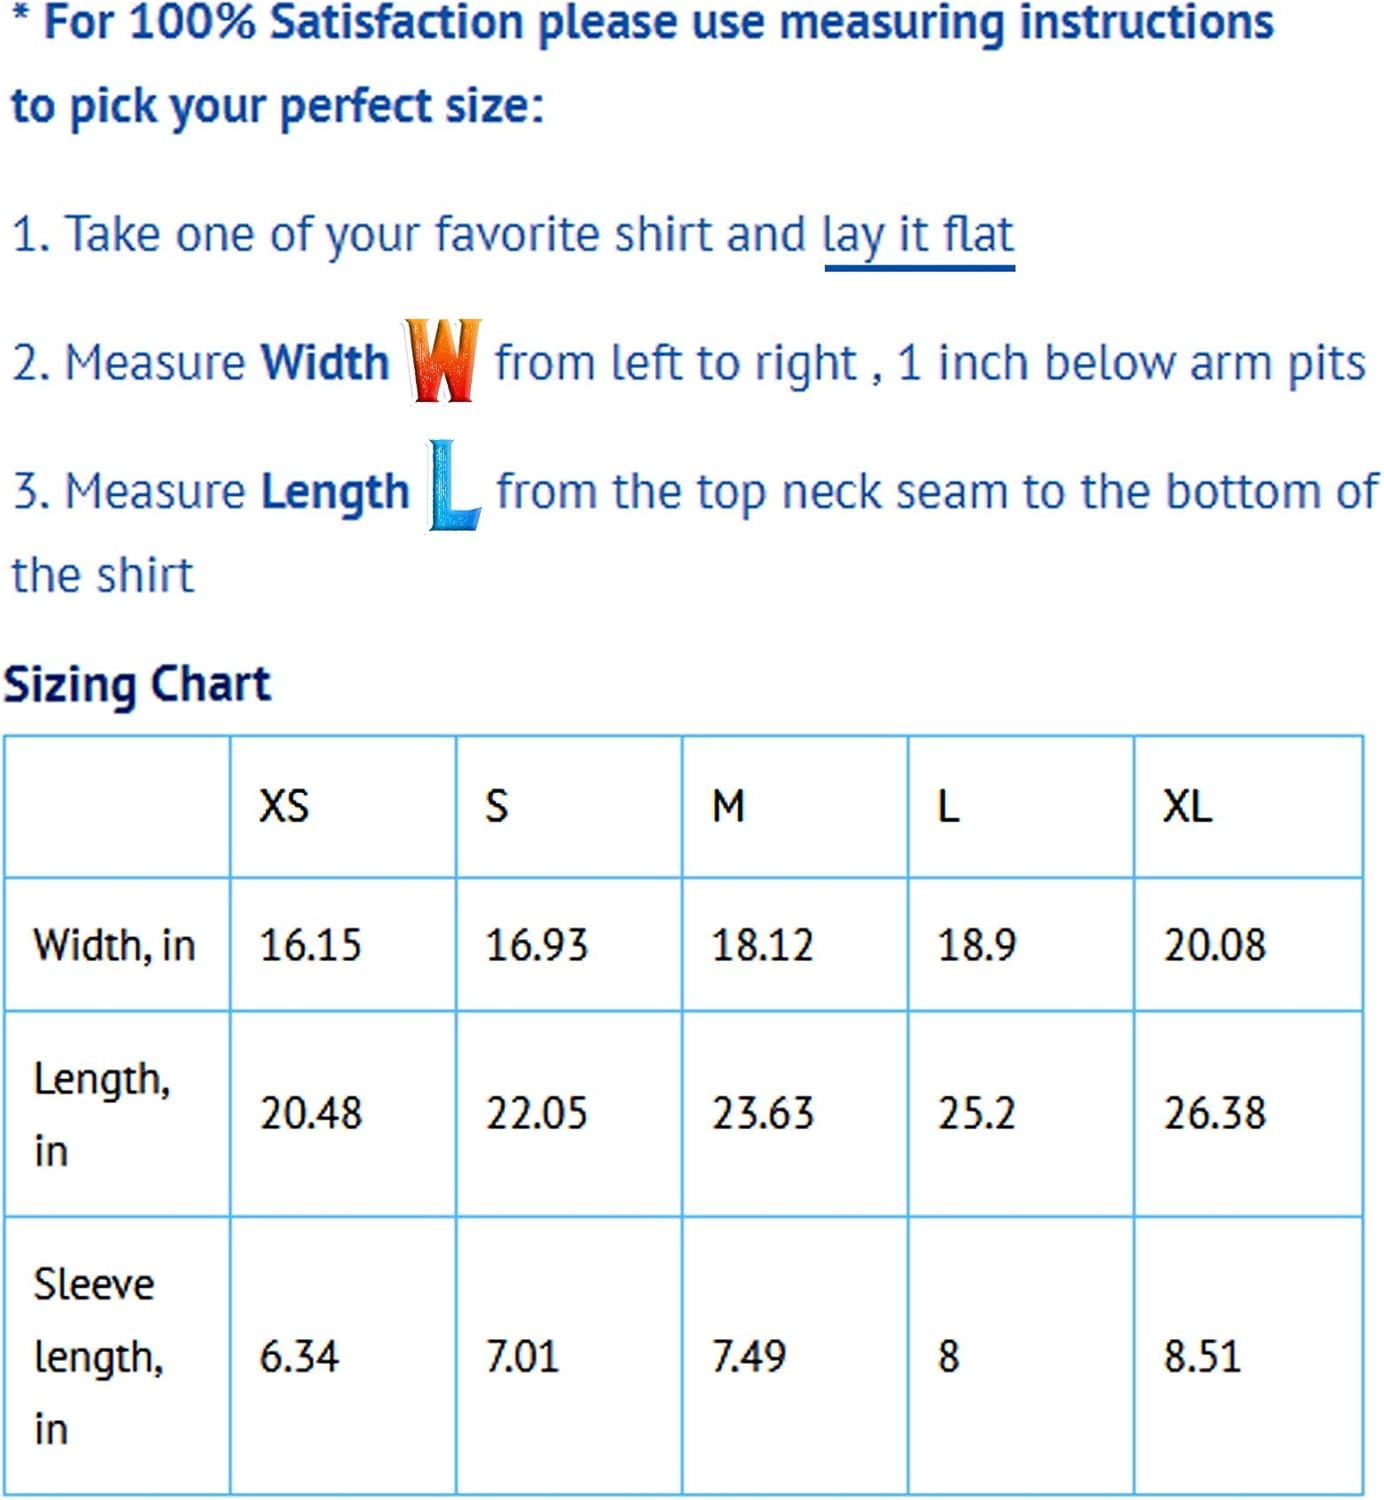
Task: Click the 'Sizing Chart' heading
Action: pos(138,686)
